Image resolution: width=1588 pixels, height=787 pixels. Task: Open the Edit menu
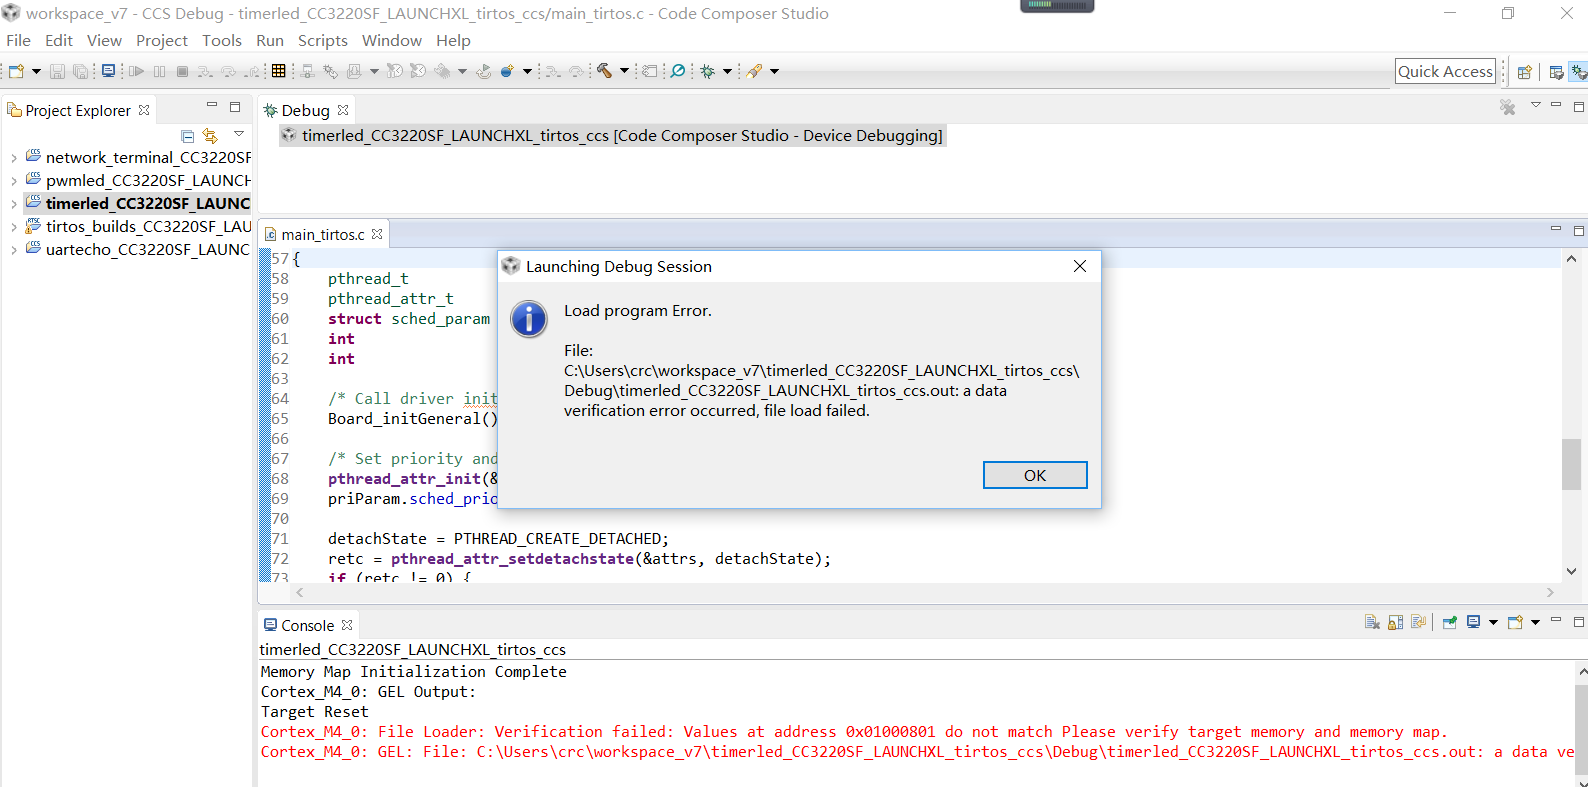point(59,41)
